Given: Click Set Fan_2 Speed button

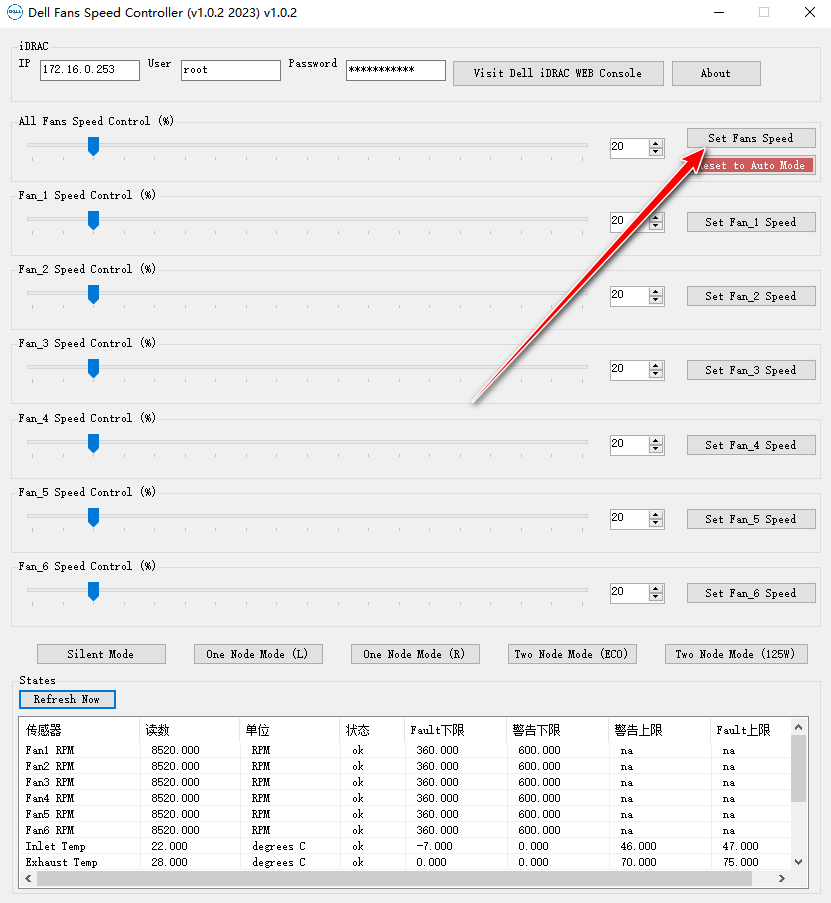Looking at the screenshot, I should (751, 296).
